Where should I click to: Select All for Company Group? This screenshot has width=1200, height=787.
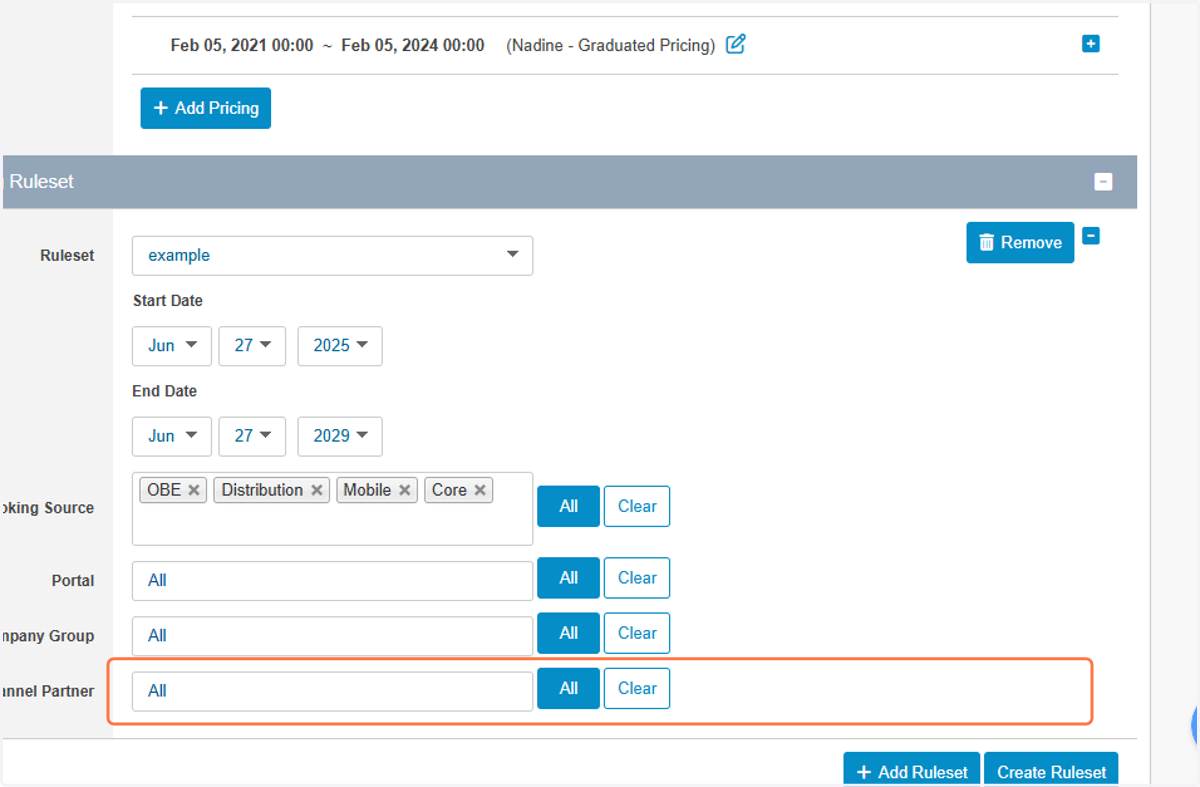pos(568,633)
